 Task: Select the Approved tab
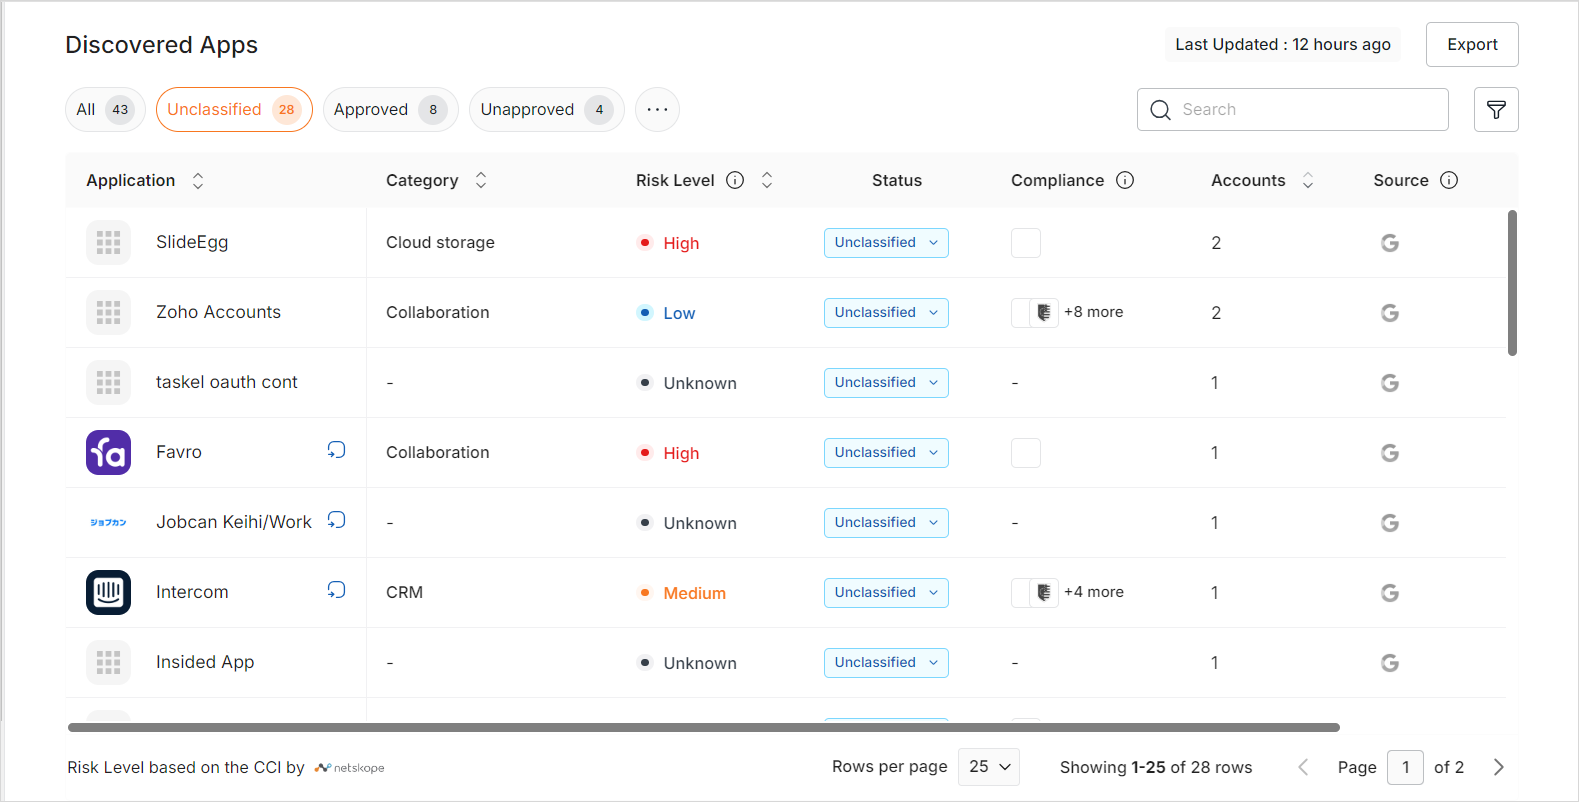point(391,110)
